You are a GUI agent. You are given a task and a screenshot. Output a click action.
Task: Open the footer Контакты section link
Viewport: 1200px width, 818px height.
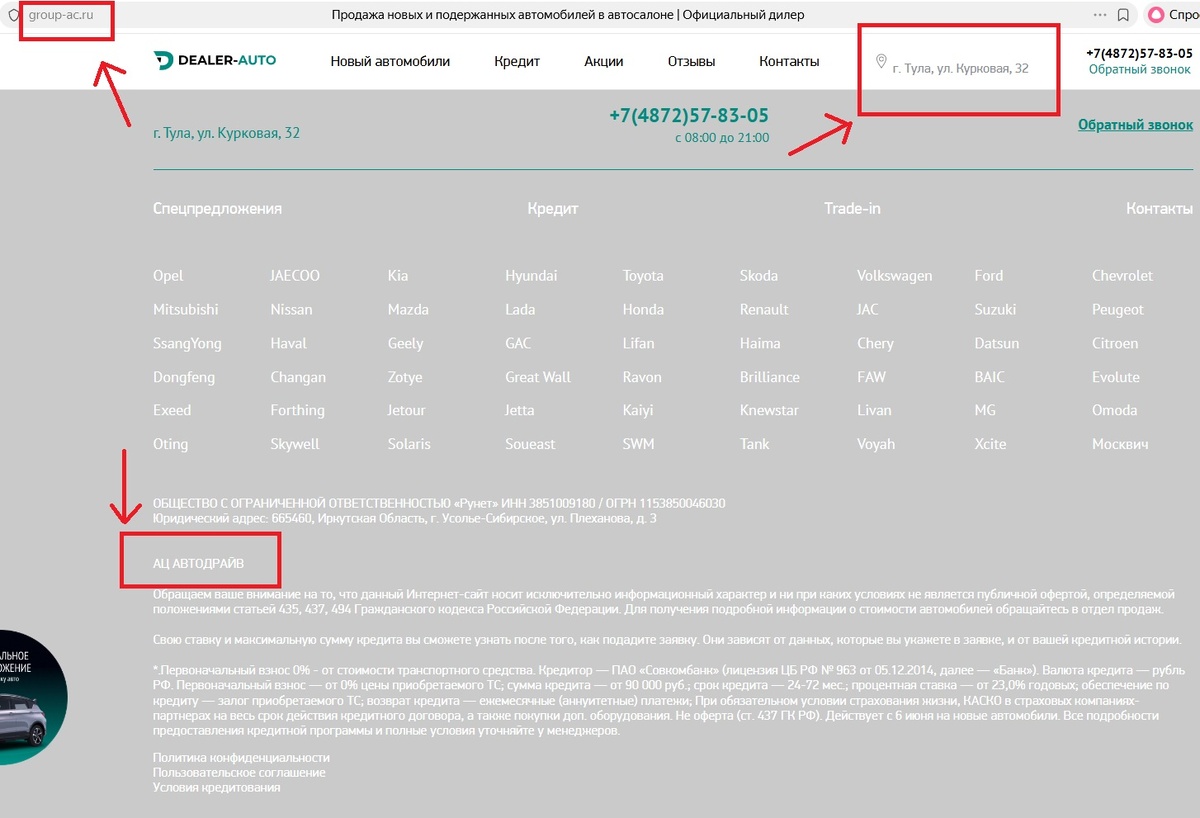pos(1160,209)
